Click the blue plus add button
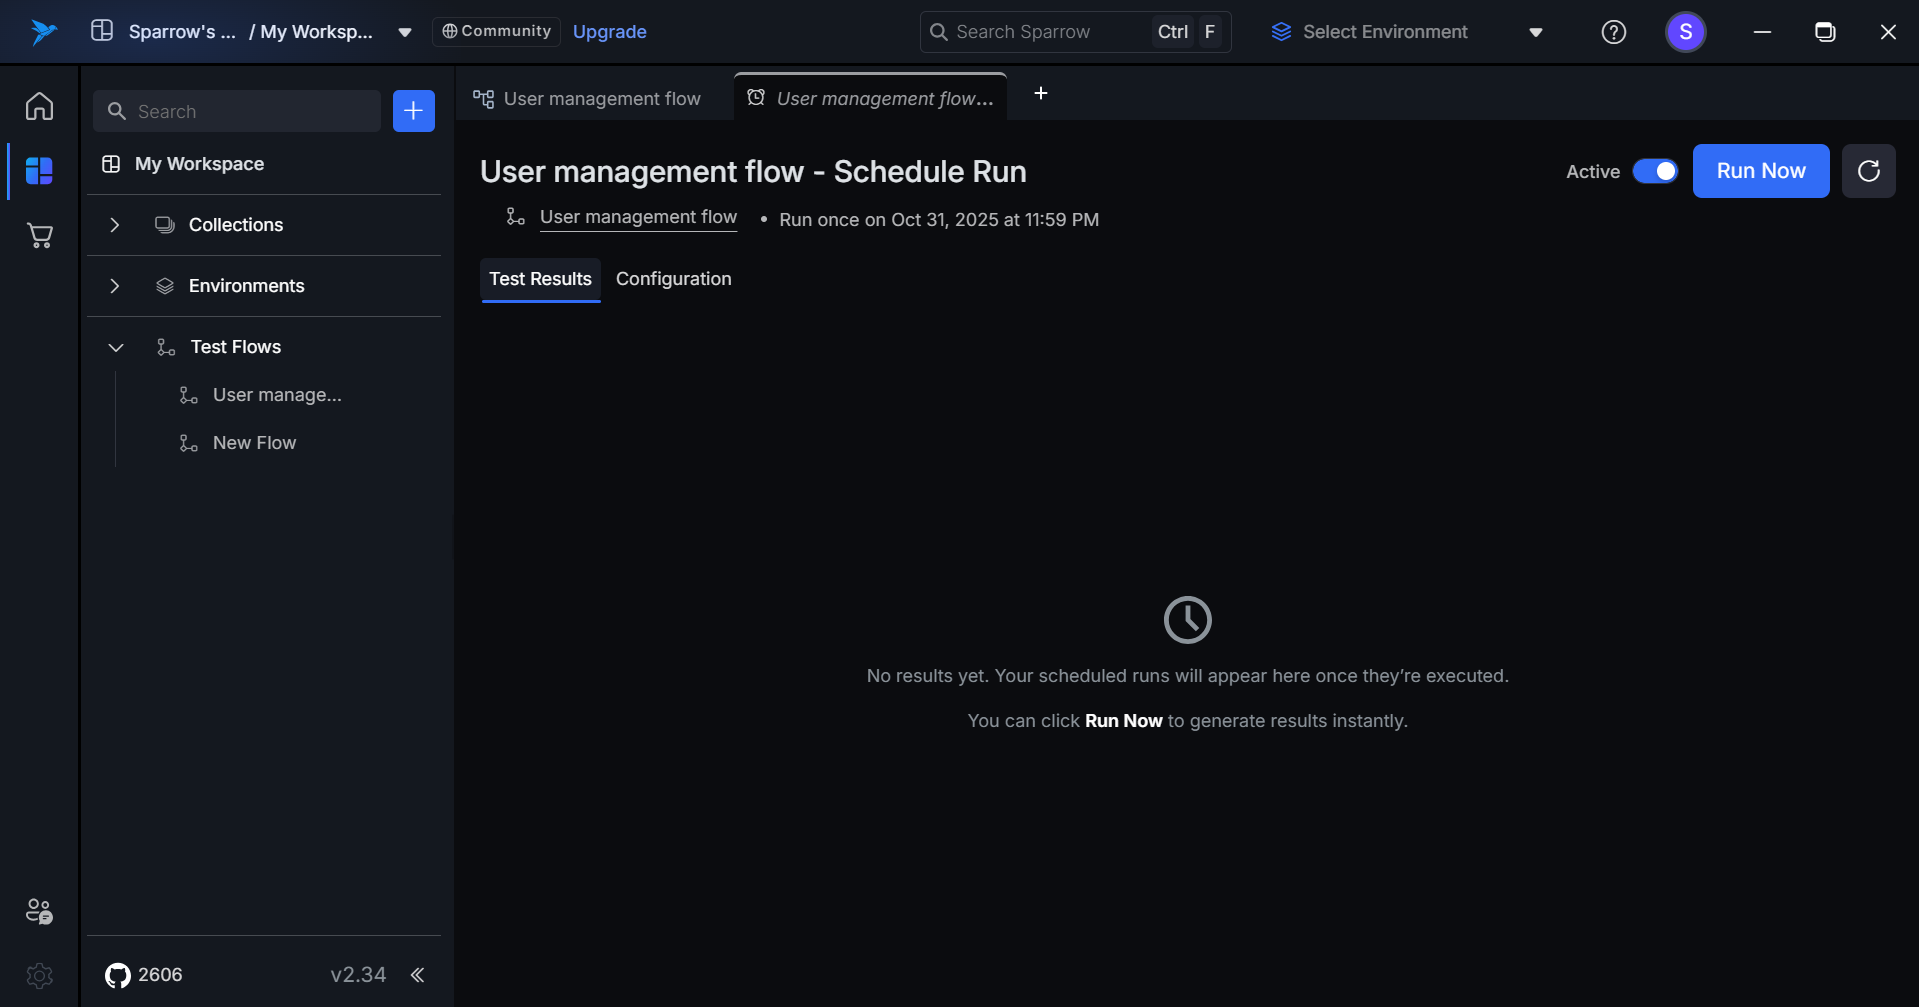The height and width of the screenshot is (1007, 1919). [413, 111]
